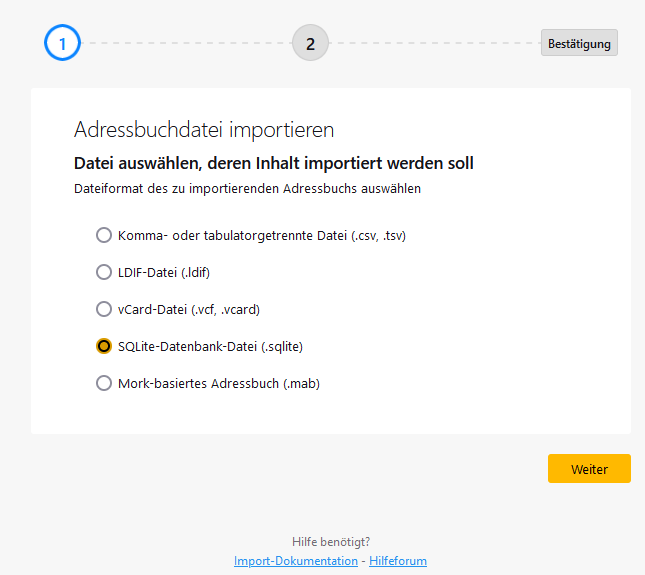The width and height of the screenshot is (645, 575).
Task: Pick the Mork-basiertes Adressbuch radio button
Action: coord(103,383)
